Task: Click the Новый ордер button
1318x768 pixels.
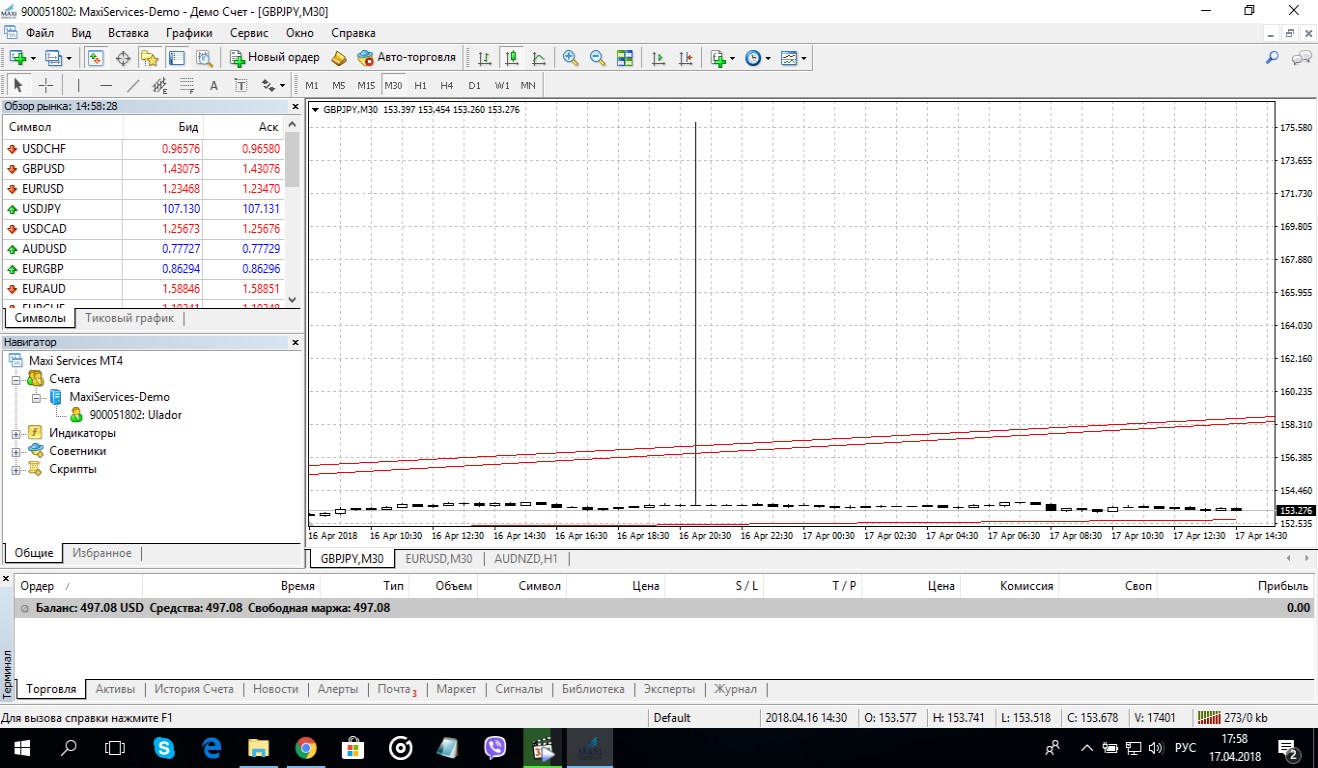Action: (275, 58)
